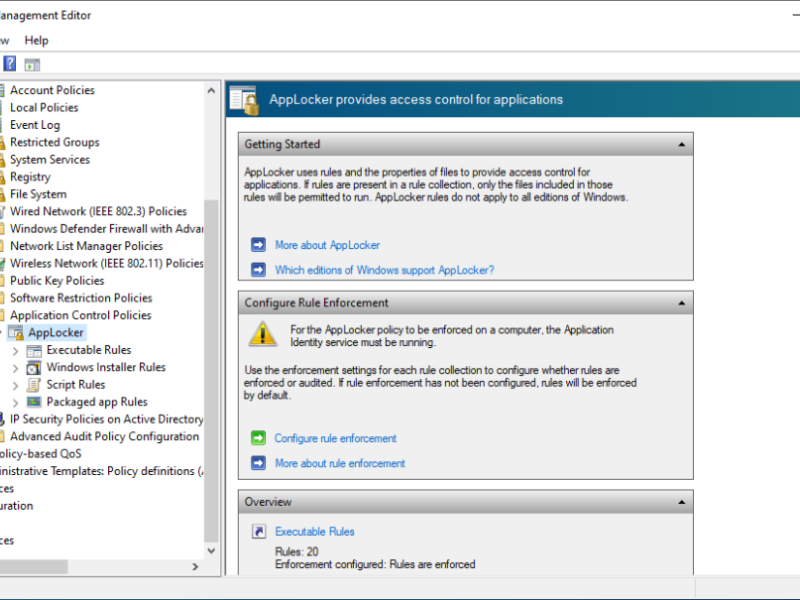Click the tree pane horizontal scrollbar thumb
Viewport: 800px width, 600px height.
click(x=33, y=566)
